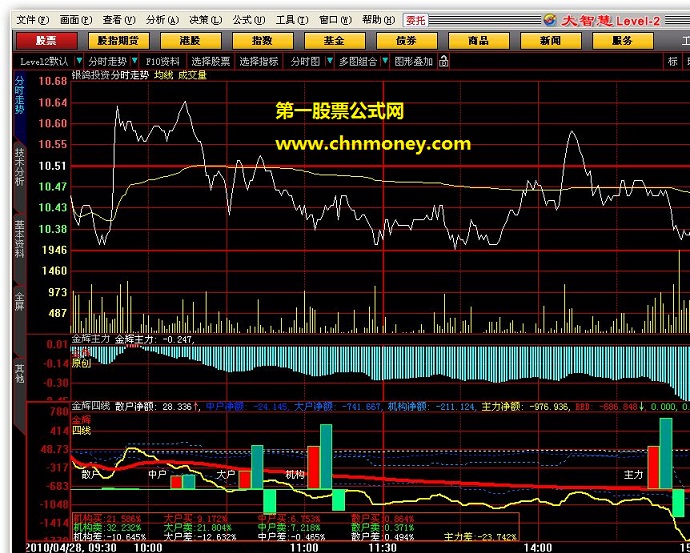
Task: Click Level2默认 toolbar item
Action: click(x=44, y=62)
